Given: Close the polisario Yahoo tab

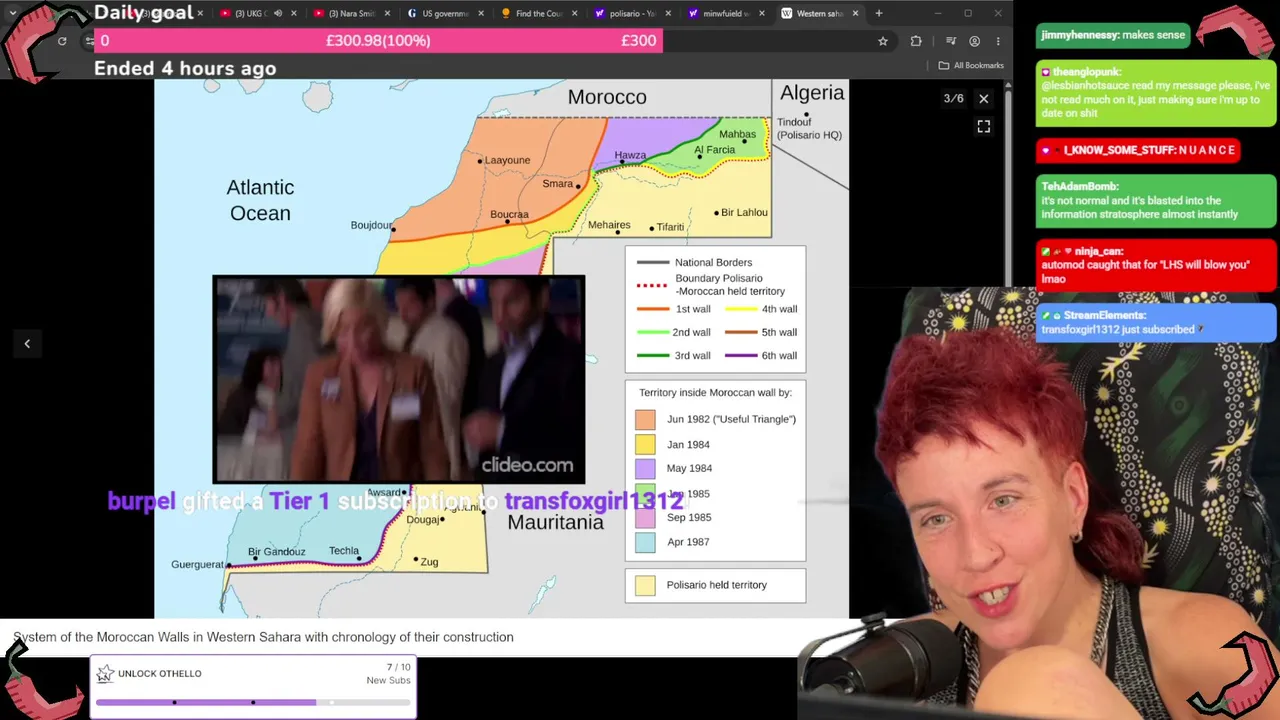Looking at the screenshot, I should pos(670,13).
